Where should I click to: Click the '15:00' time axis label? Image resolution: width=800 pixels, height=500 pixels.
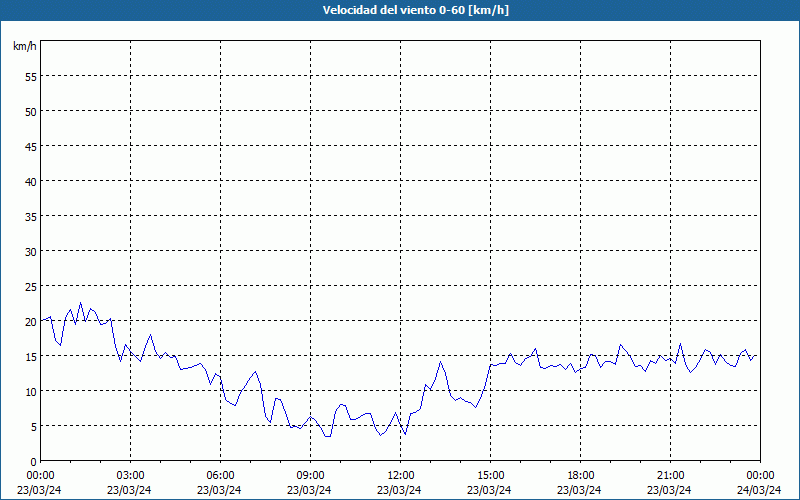[490, 476]
